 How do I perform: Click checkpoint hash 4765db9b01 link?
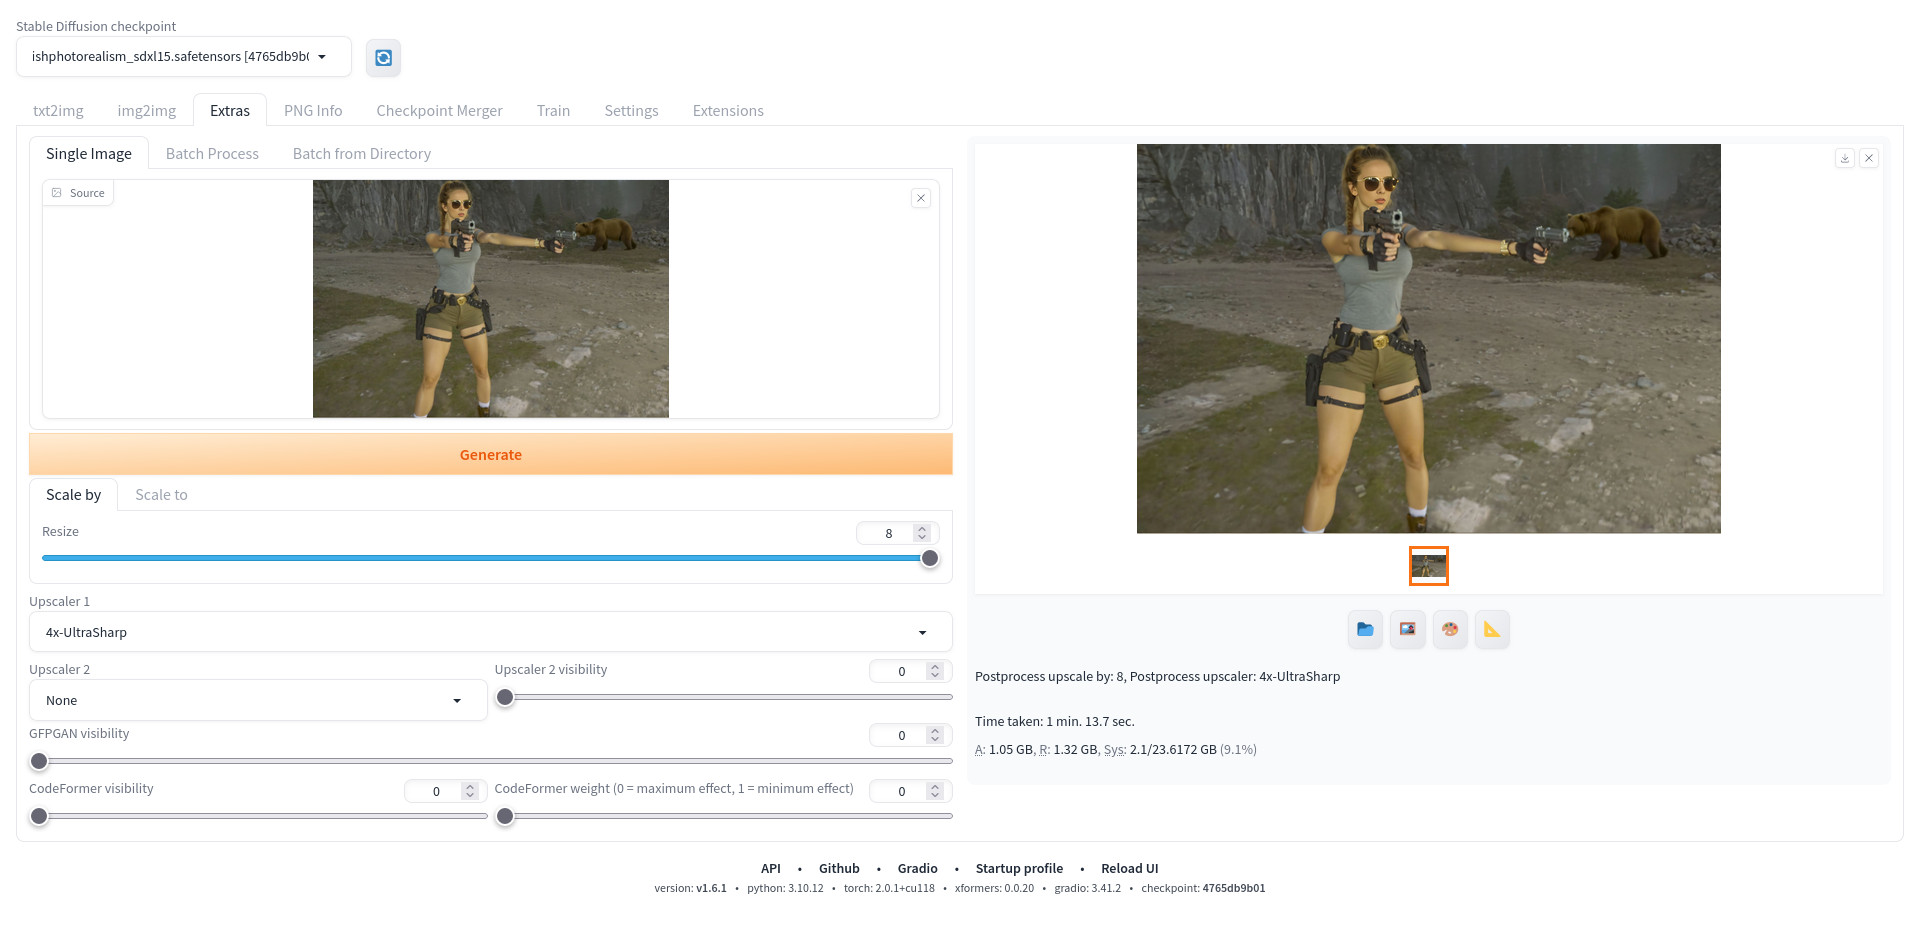point(1233,888)
